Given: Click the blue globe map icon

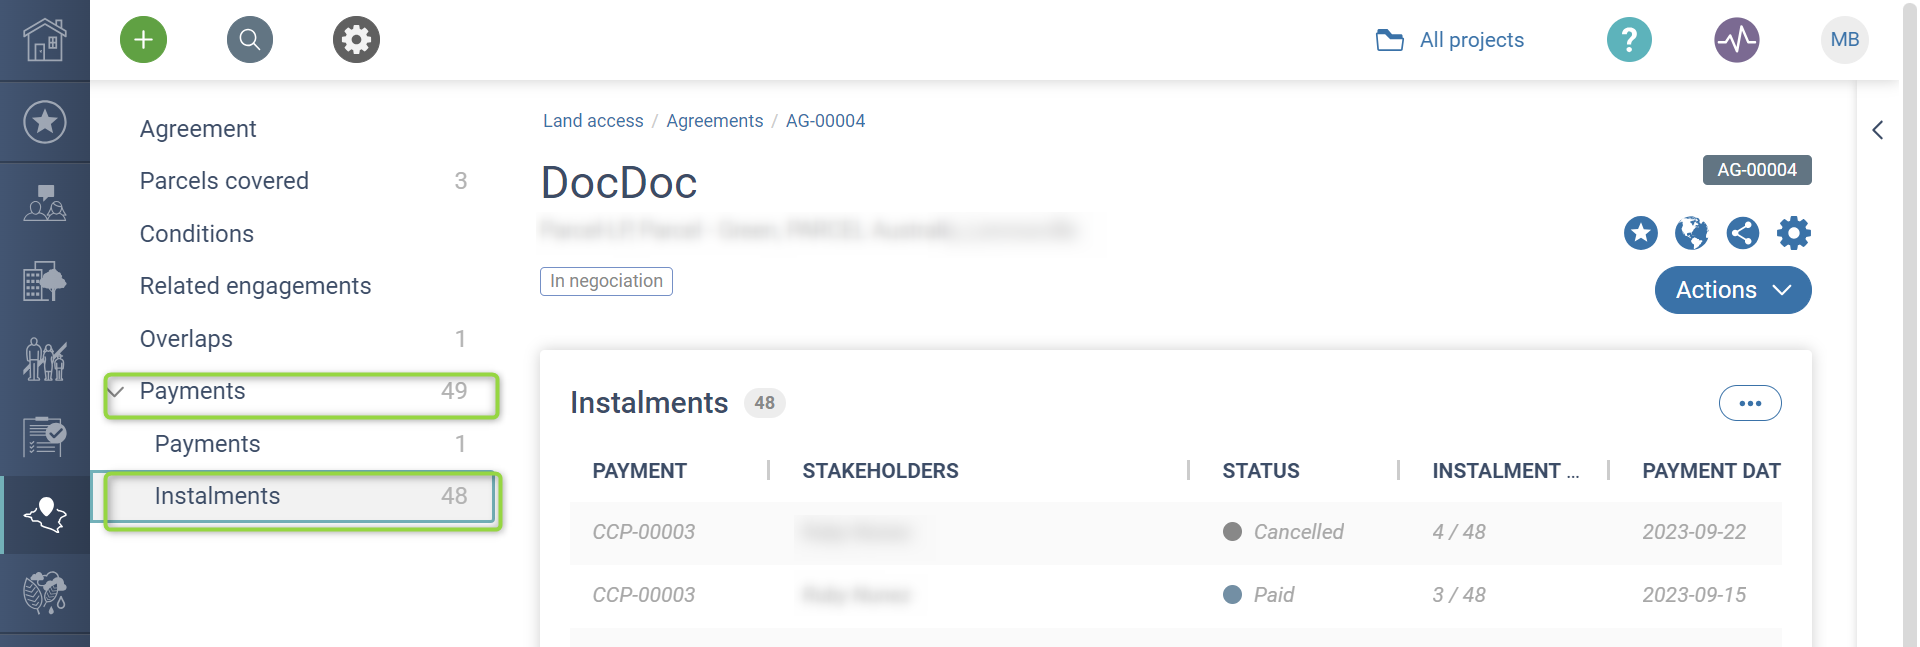Looking at the screenshot, I should point(1692,233).
